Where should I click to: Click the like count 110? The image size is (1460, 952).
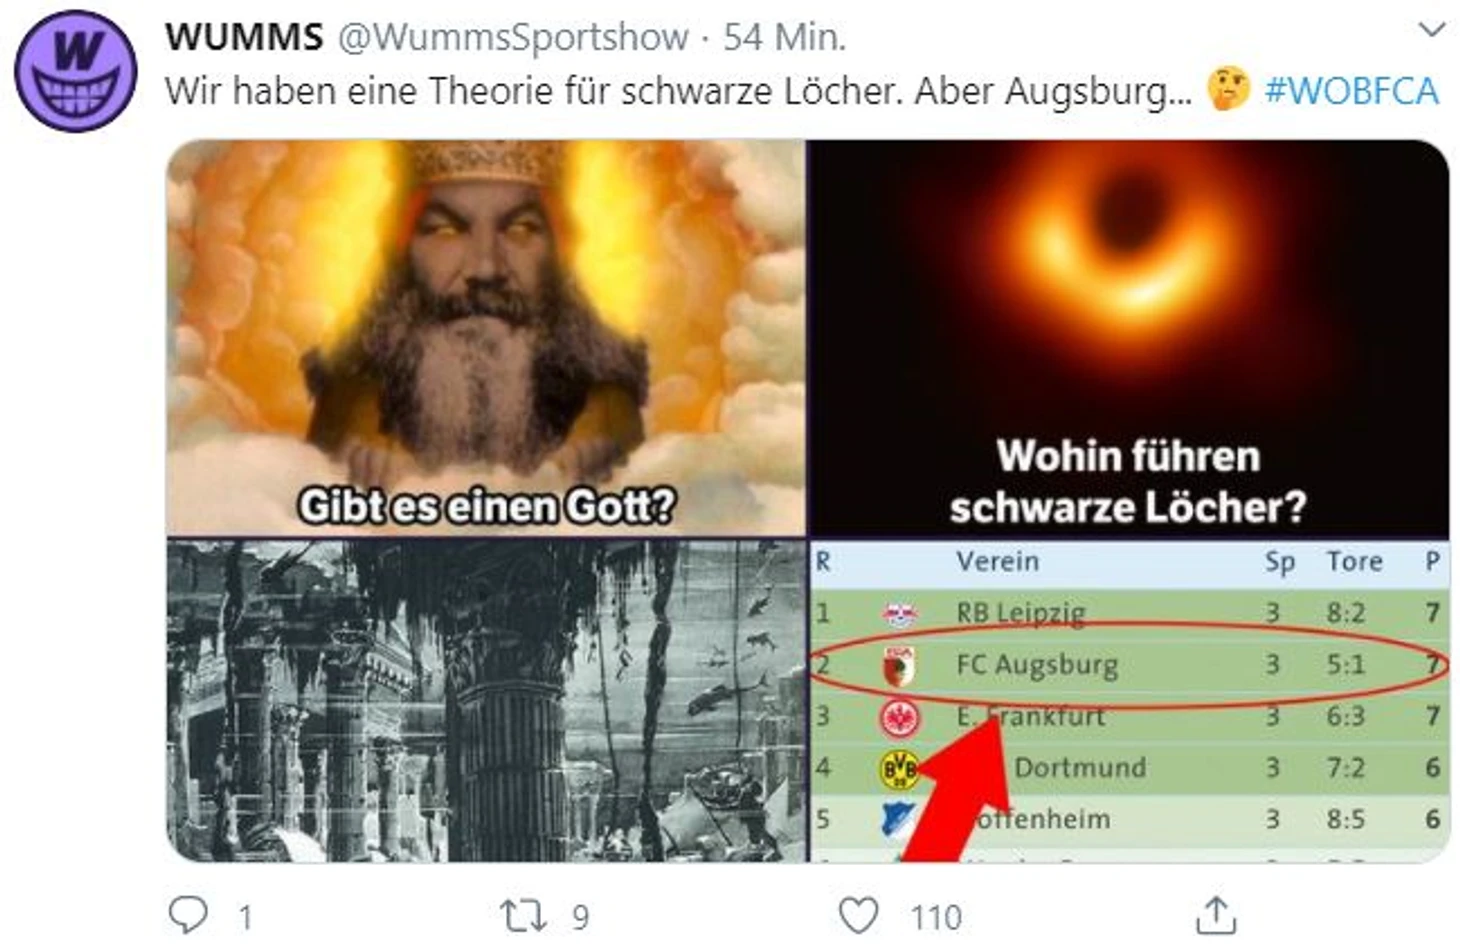[936, 917]
